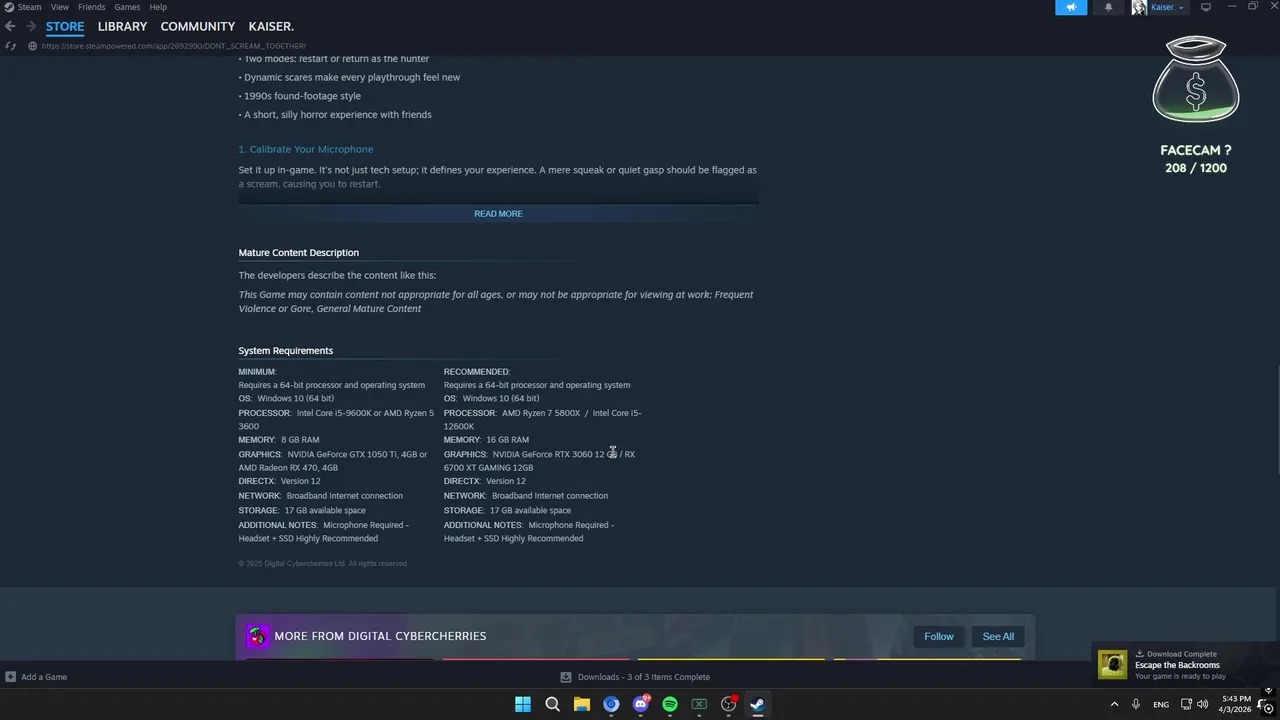Click the downloads icon in bottom bar
This screenshot has width=1280, height=720.
click(x=566, y=677)
